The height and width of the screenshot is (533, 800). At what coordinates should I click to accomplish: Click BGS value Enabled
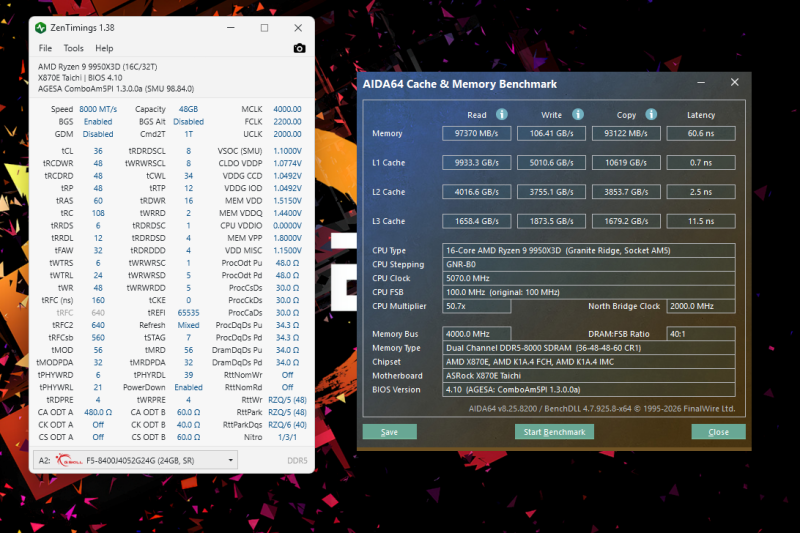click(98, 122)
